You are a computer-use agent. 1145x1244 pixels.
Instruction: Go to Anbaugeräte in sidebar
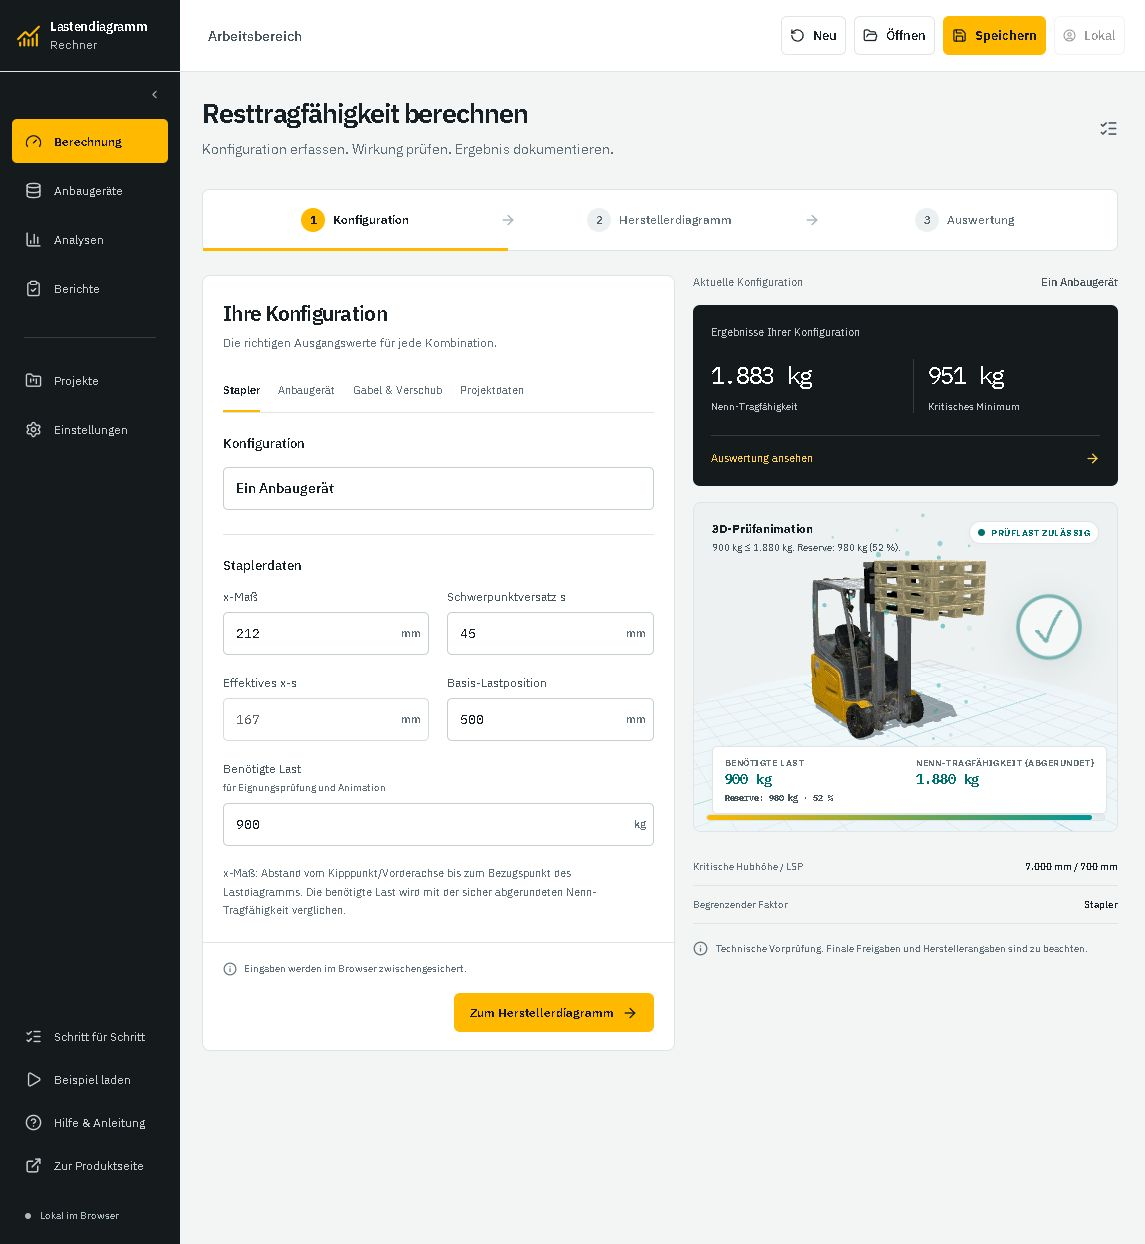90,190
